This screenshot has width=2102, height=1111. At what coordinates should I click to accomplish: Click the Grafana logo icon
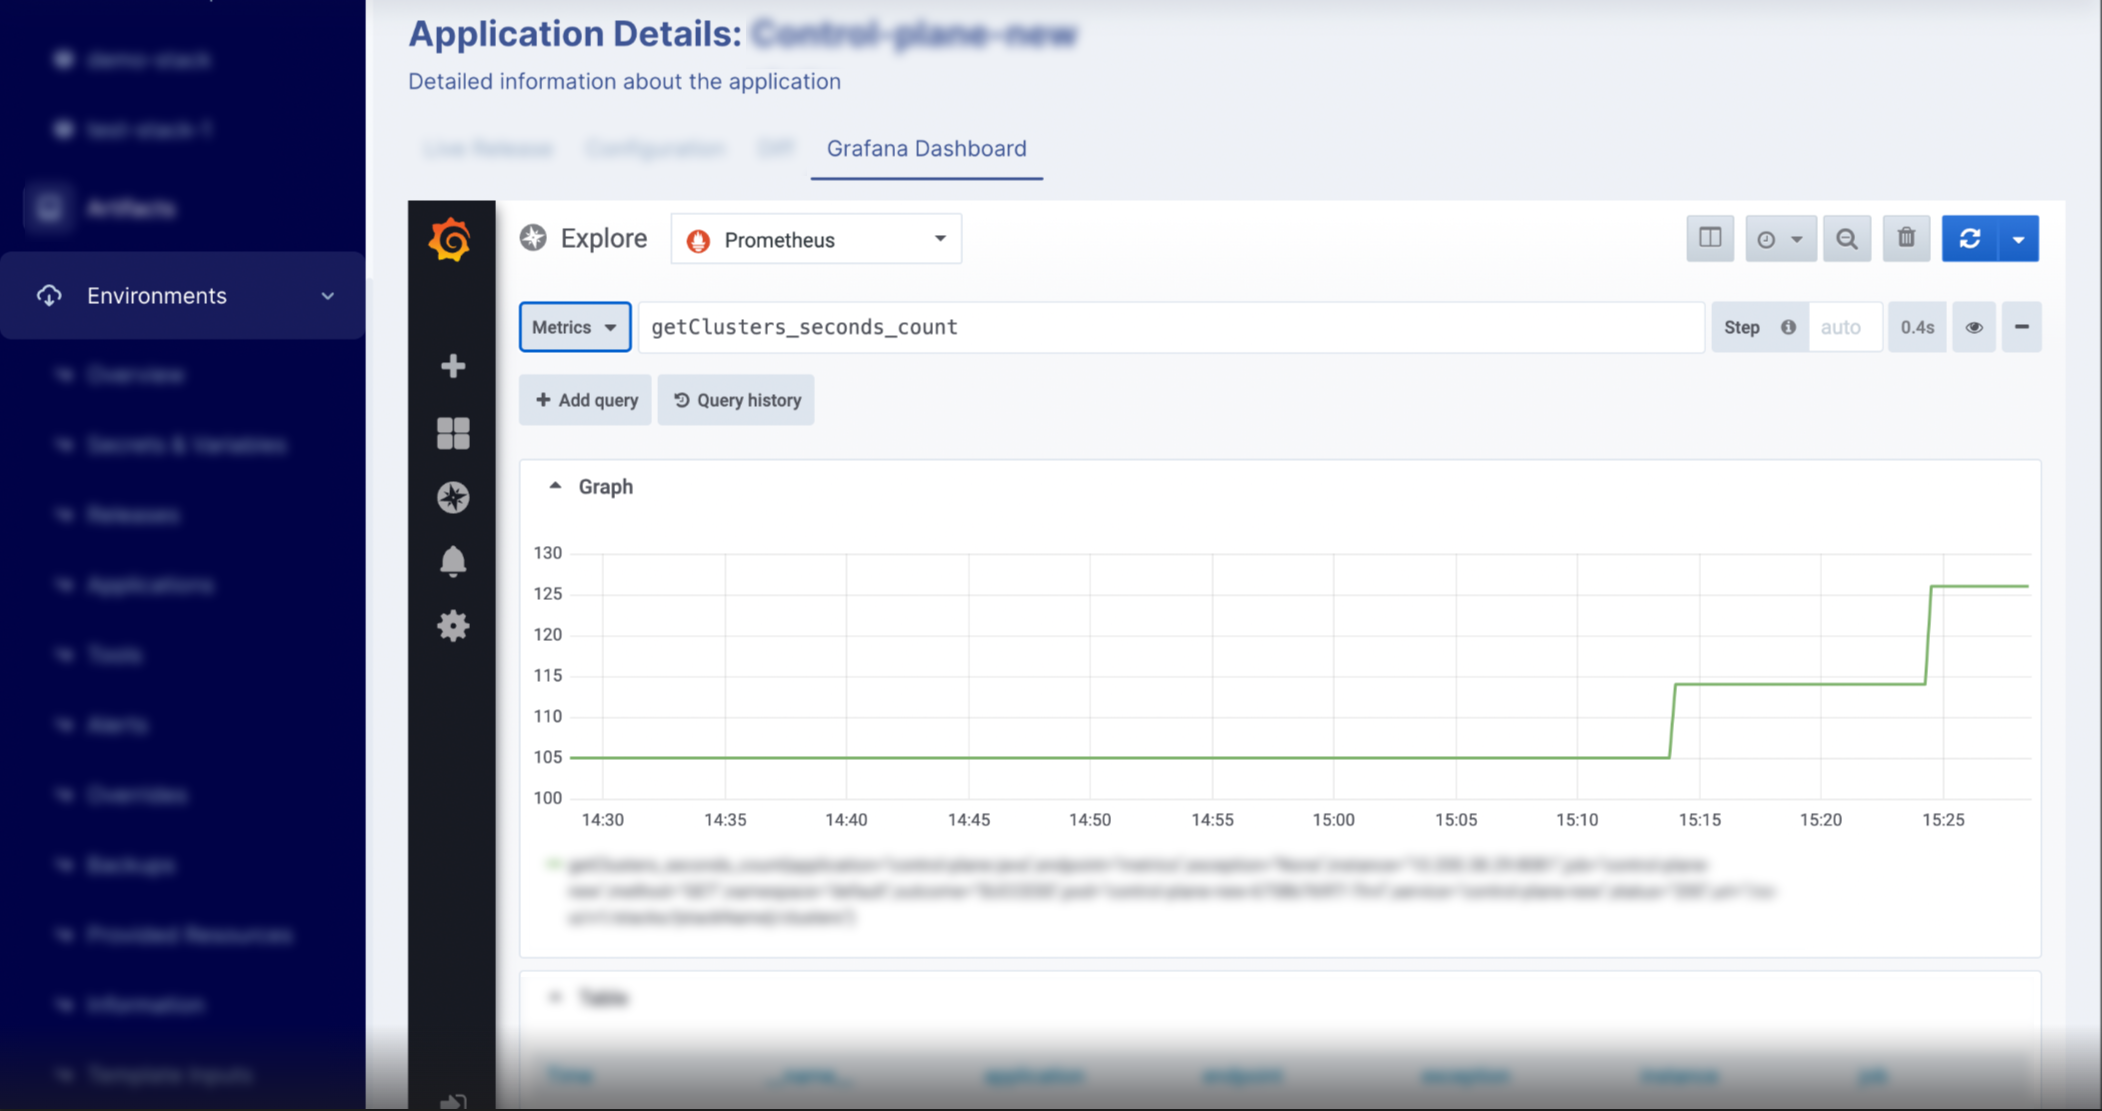450,240
